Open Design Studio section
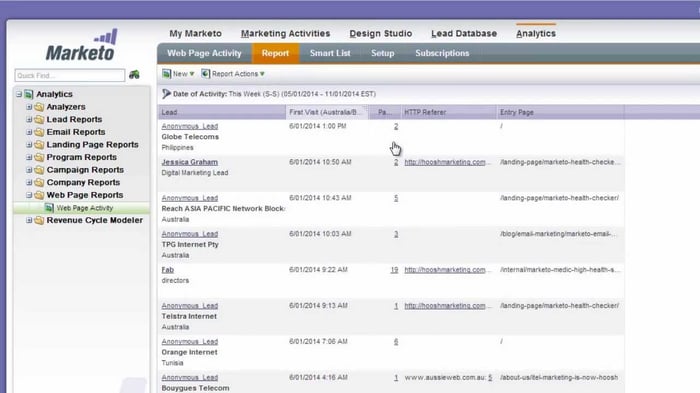Screen dimensions: 700x393 [380, 33]
